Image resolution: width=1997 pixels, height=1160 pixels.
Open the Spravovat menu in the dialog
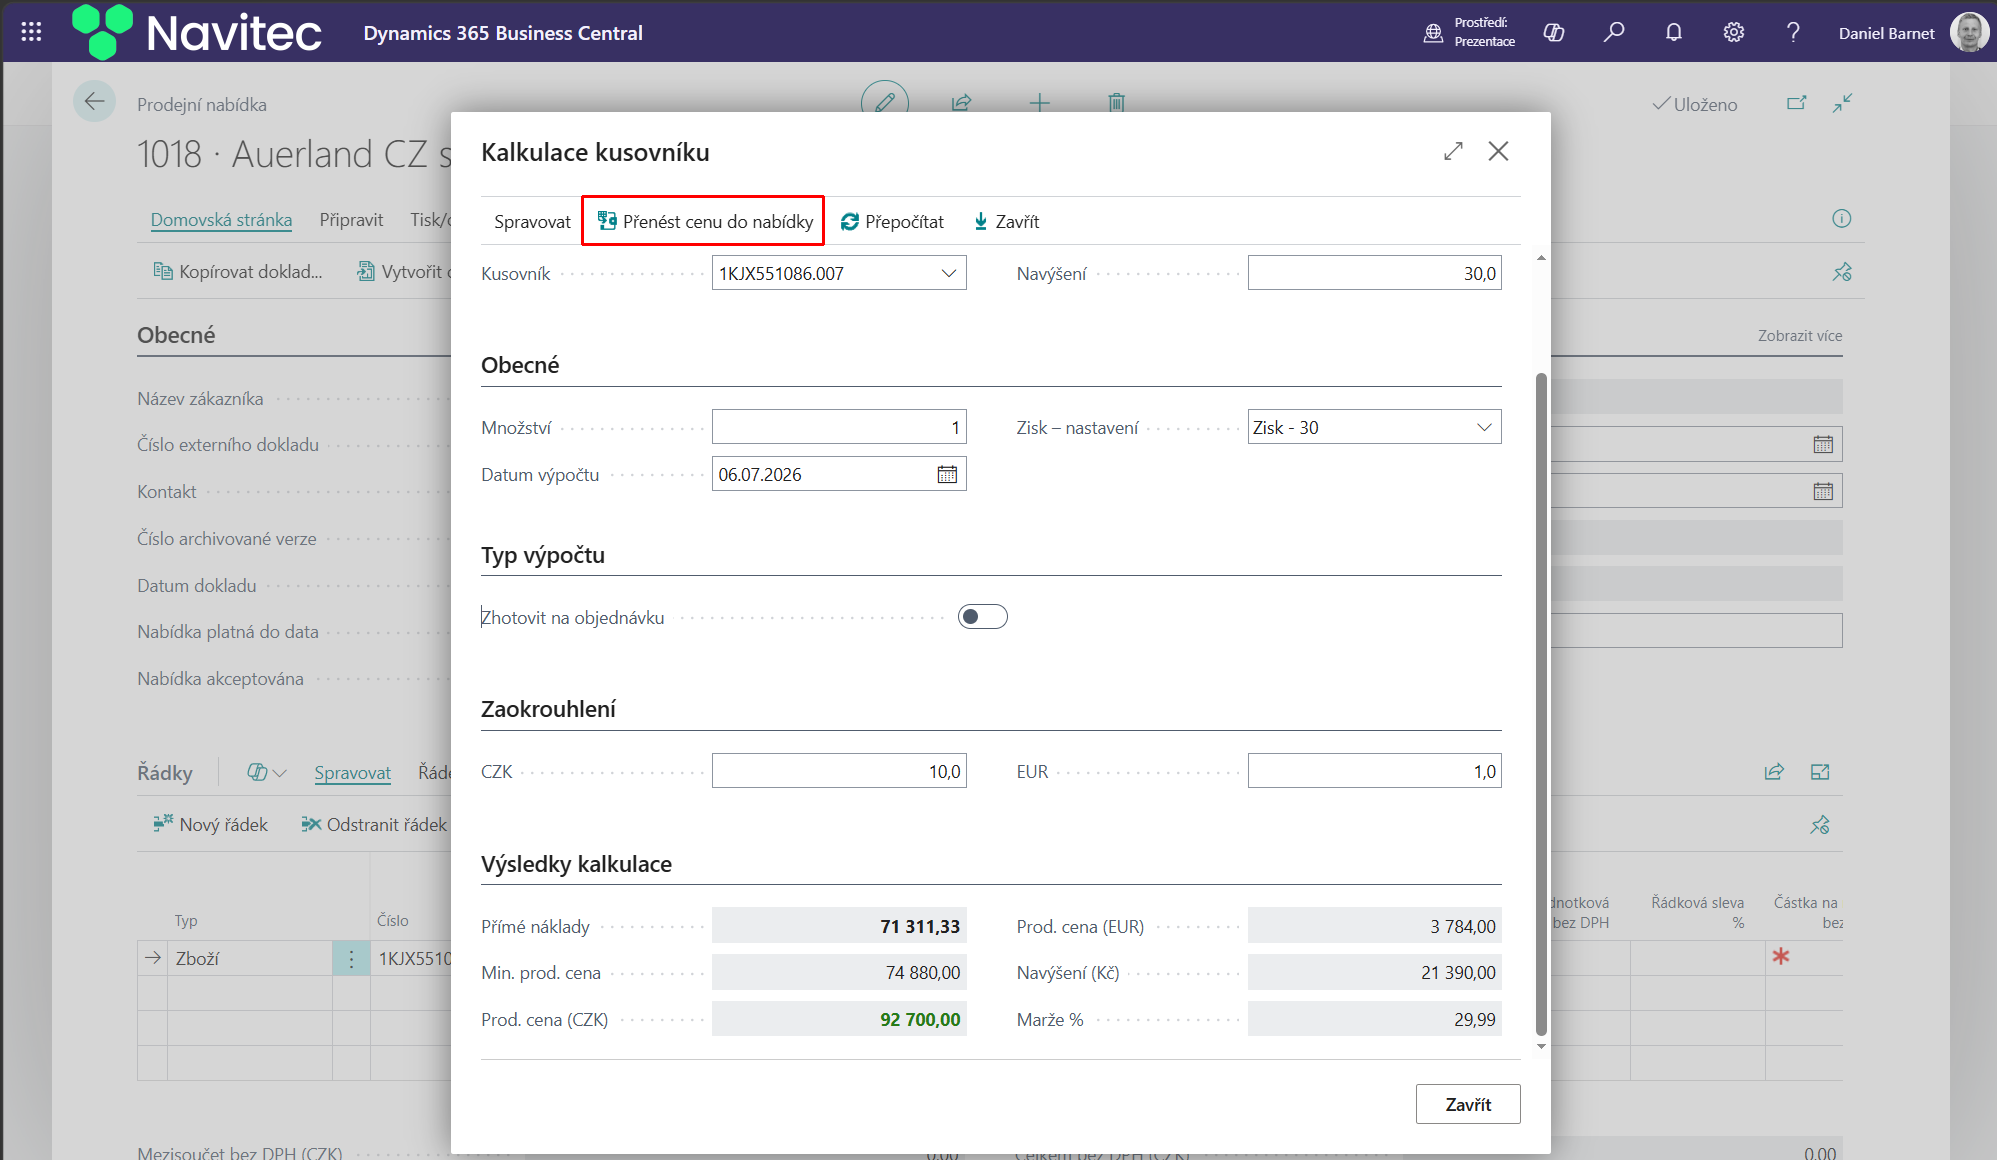coord(532,221)
